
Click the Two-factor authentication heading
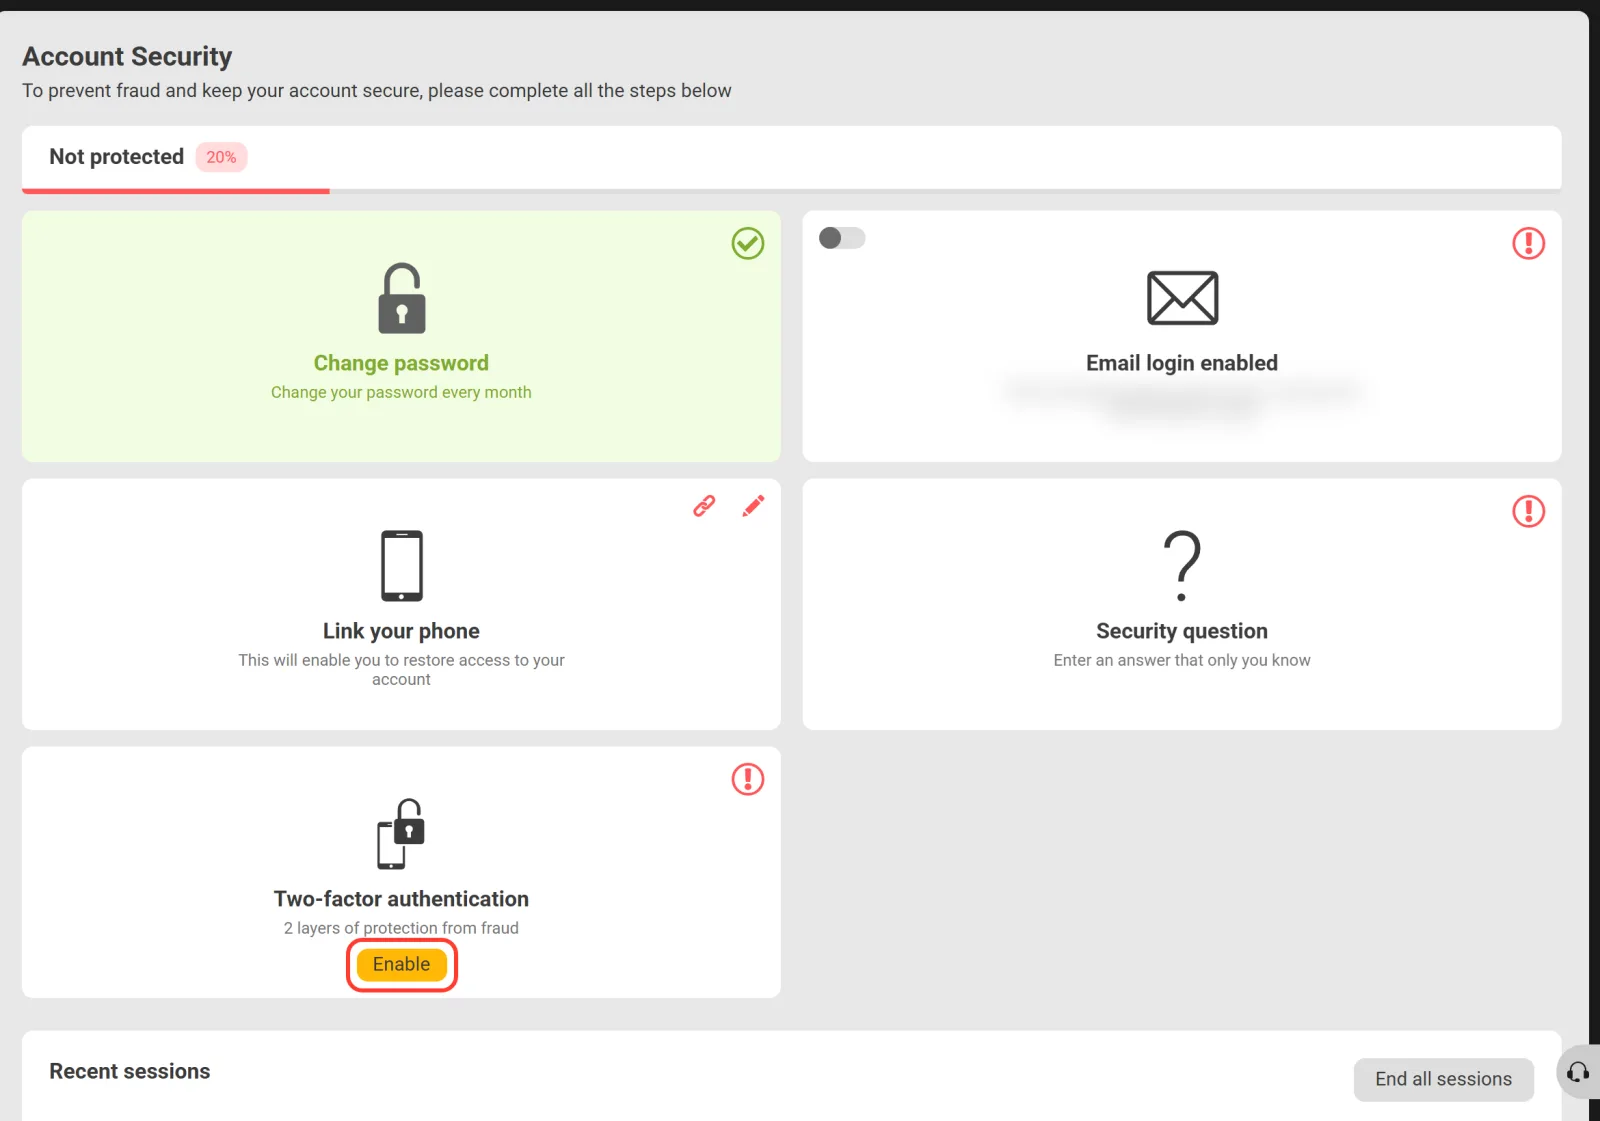click(401, 899)
